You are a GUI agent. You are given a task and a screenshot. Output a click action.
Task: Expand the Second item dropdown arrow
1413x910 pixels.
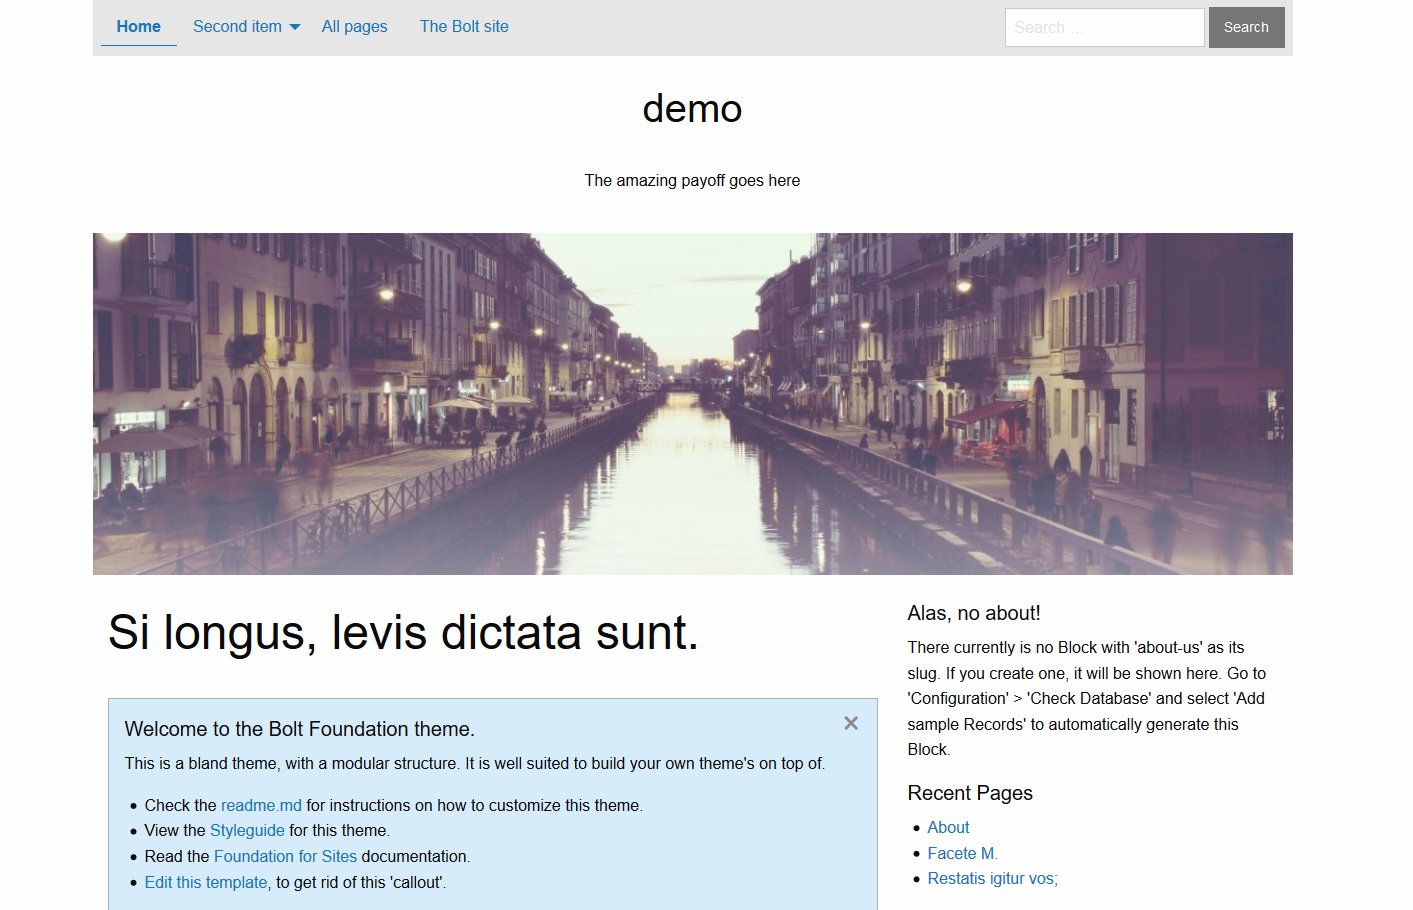pyautogui.click(x=295, y=27)
